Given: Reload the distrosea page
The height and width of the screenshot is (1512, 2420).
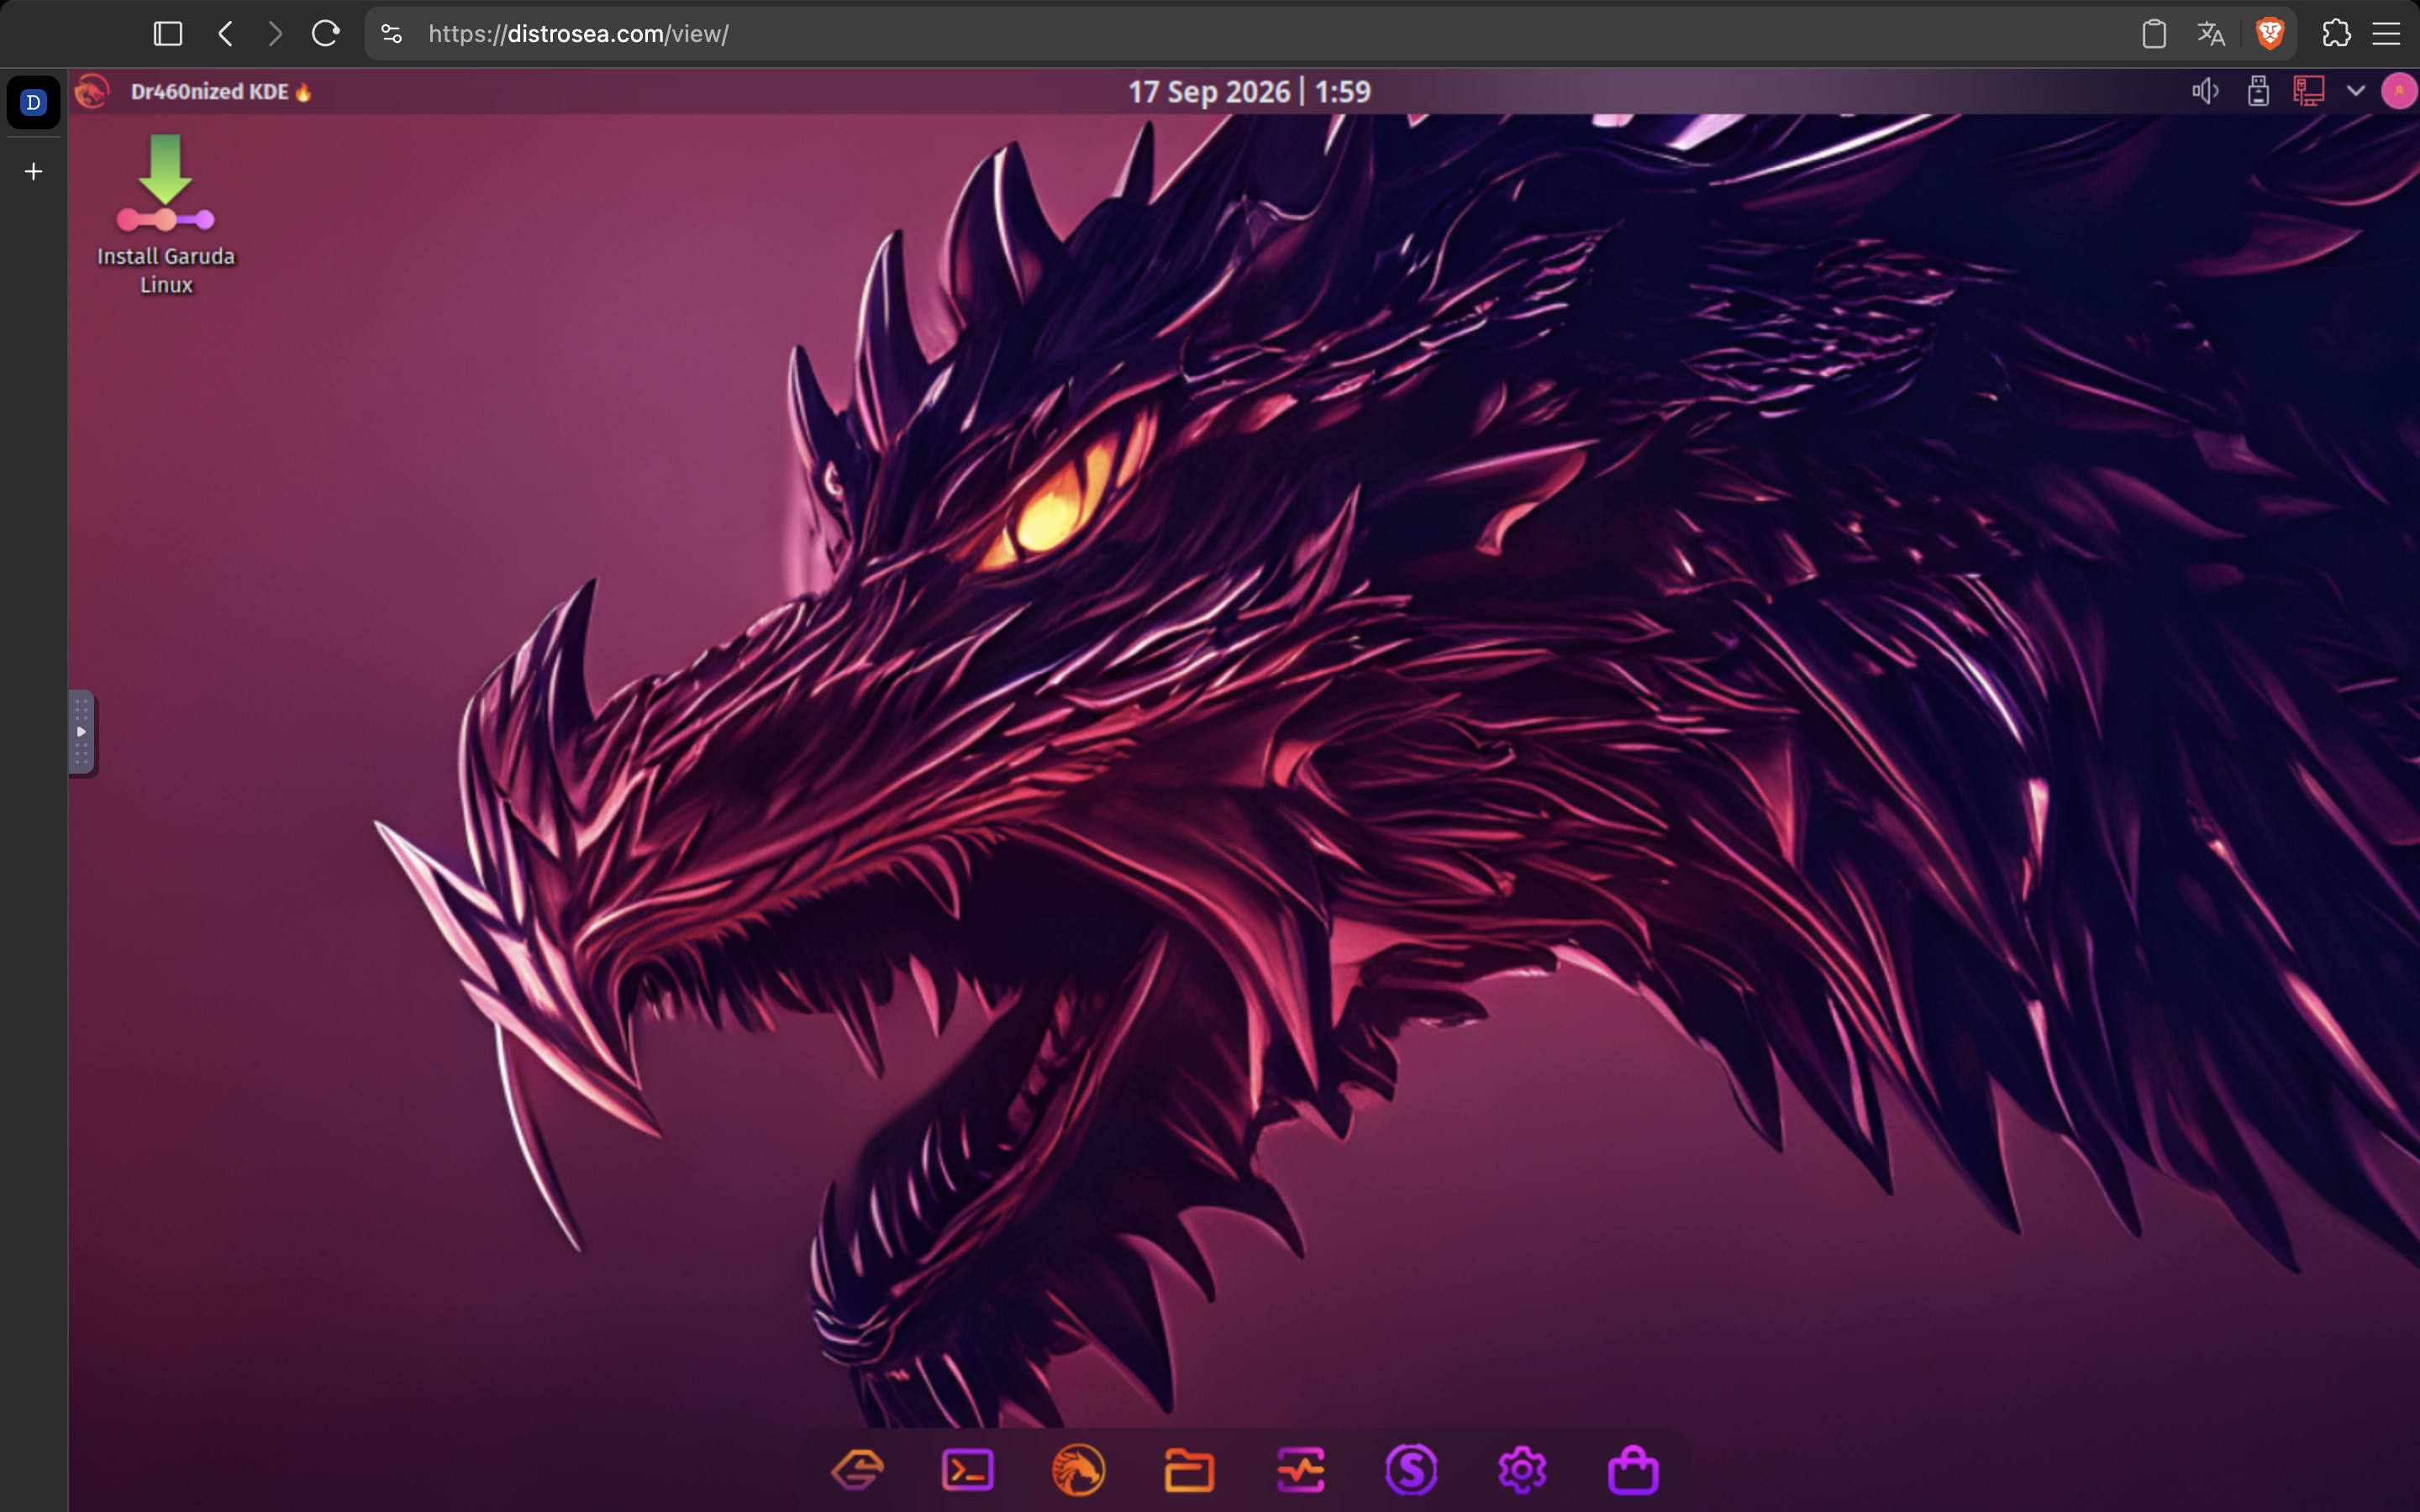Looking at the screenshot, I should (325, 34).
